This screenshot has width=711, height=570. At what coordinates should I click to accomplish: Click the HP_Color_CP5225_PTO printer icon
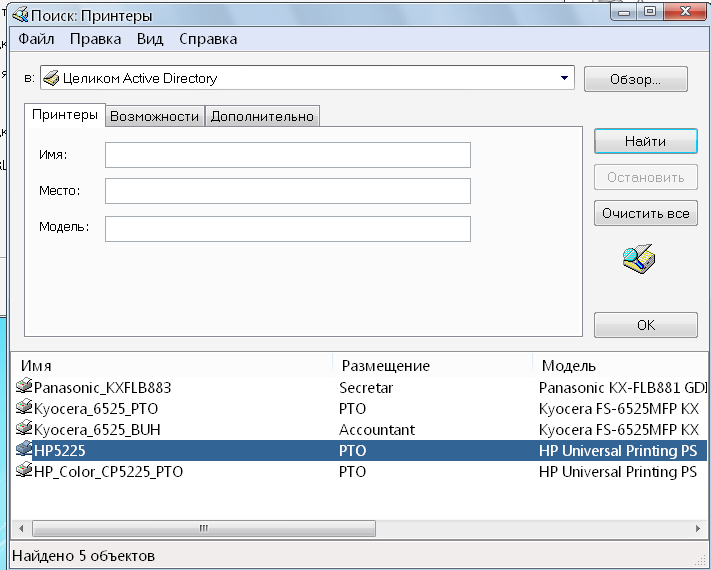24,470
